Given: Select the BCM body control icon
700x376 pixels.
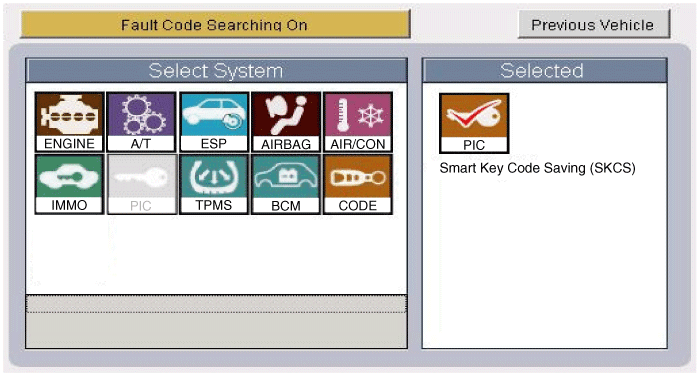Looking at the screenshot, I should (x=286, y=184).
